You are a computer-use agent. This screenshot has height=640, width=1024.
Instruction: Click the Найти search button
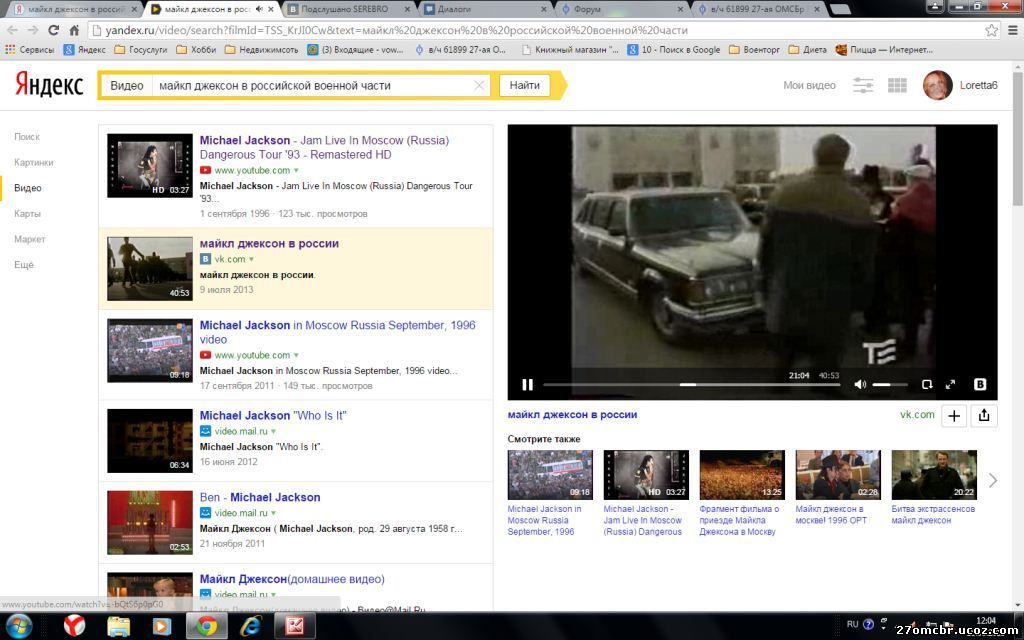[524, 86]
